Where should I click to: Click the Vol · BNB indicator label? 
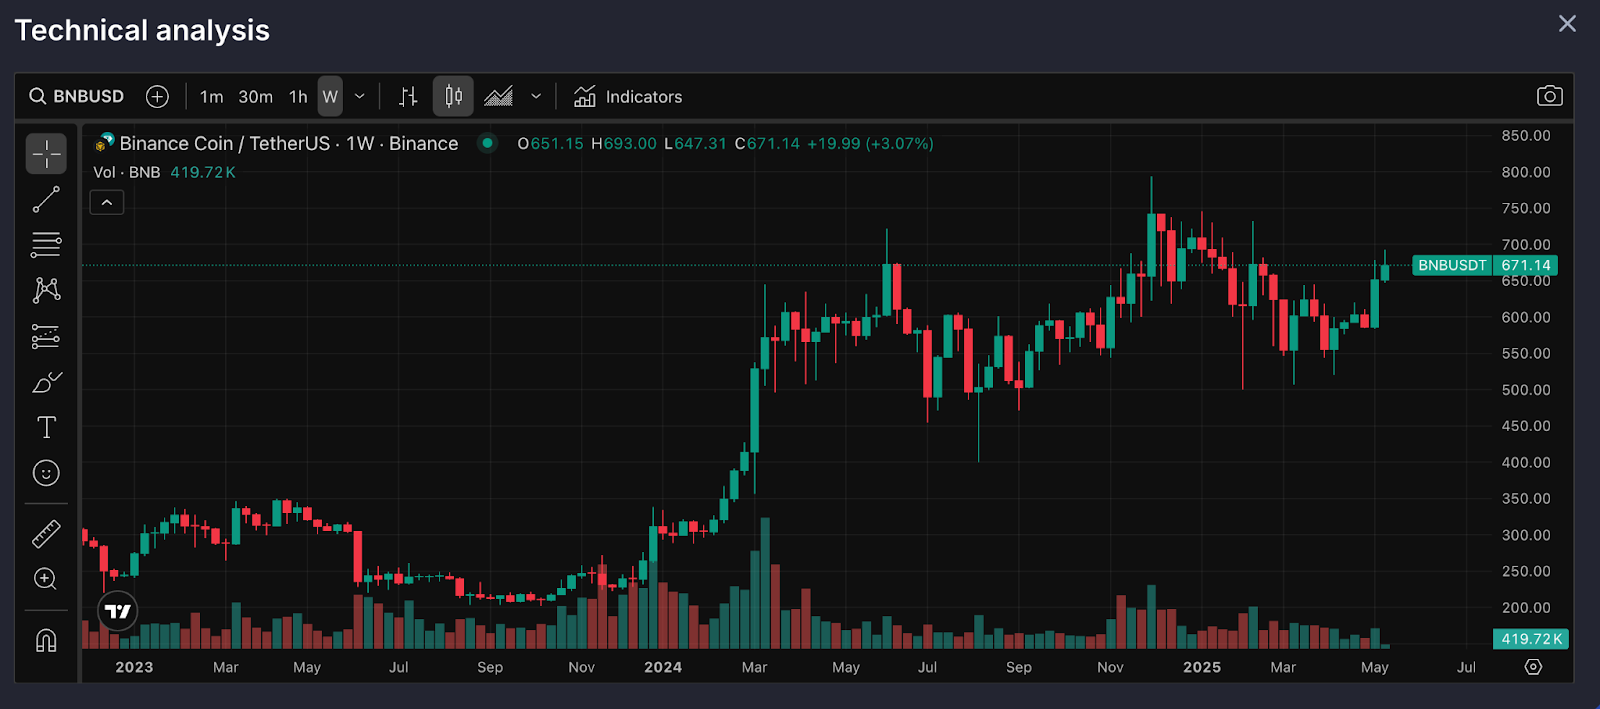[x=127, y=172]
